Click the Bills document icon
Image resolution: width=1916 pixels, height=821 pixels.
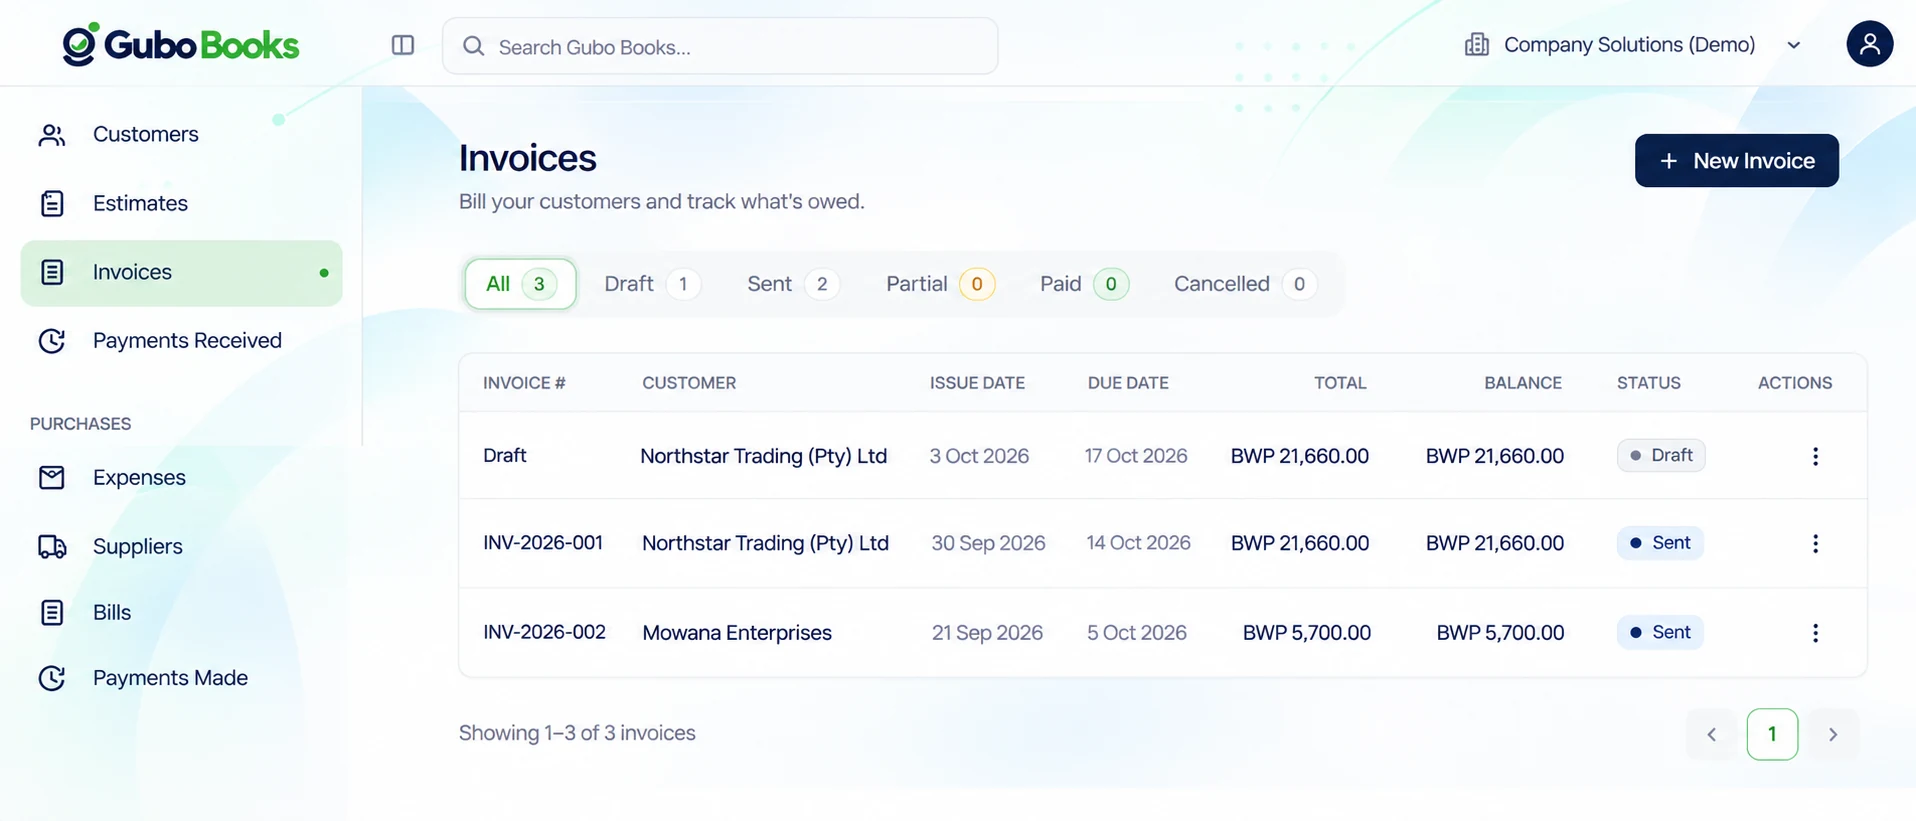52,612
